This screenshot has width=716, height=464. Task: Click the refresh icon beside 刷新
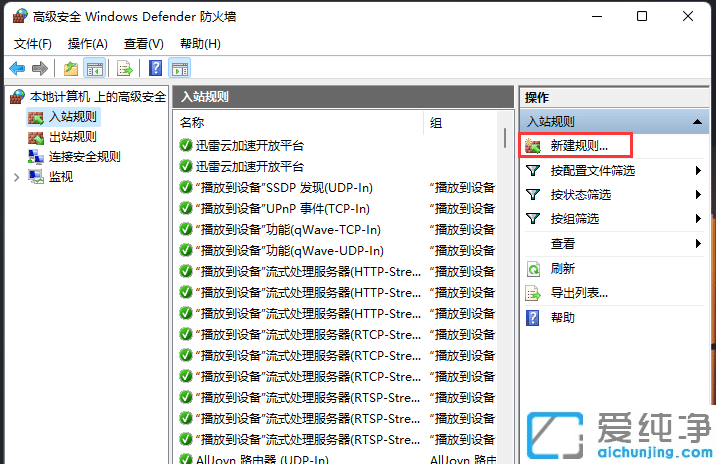(533, 269)
